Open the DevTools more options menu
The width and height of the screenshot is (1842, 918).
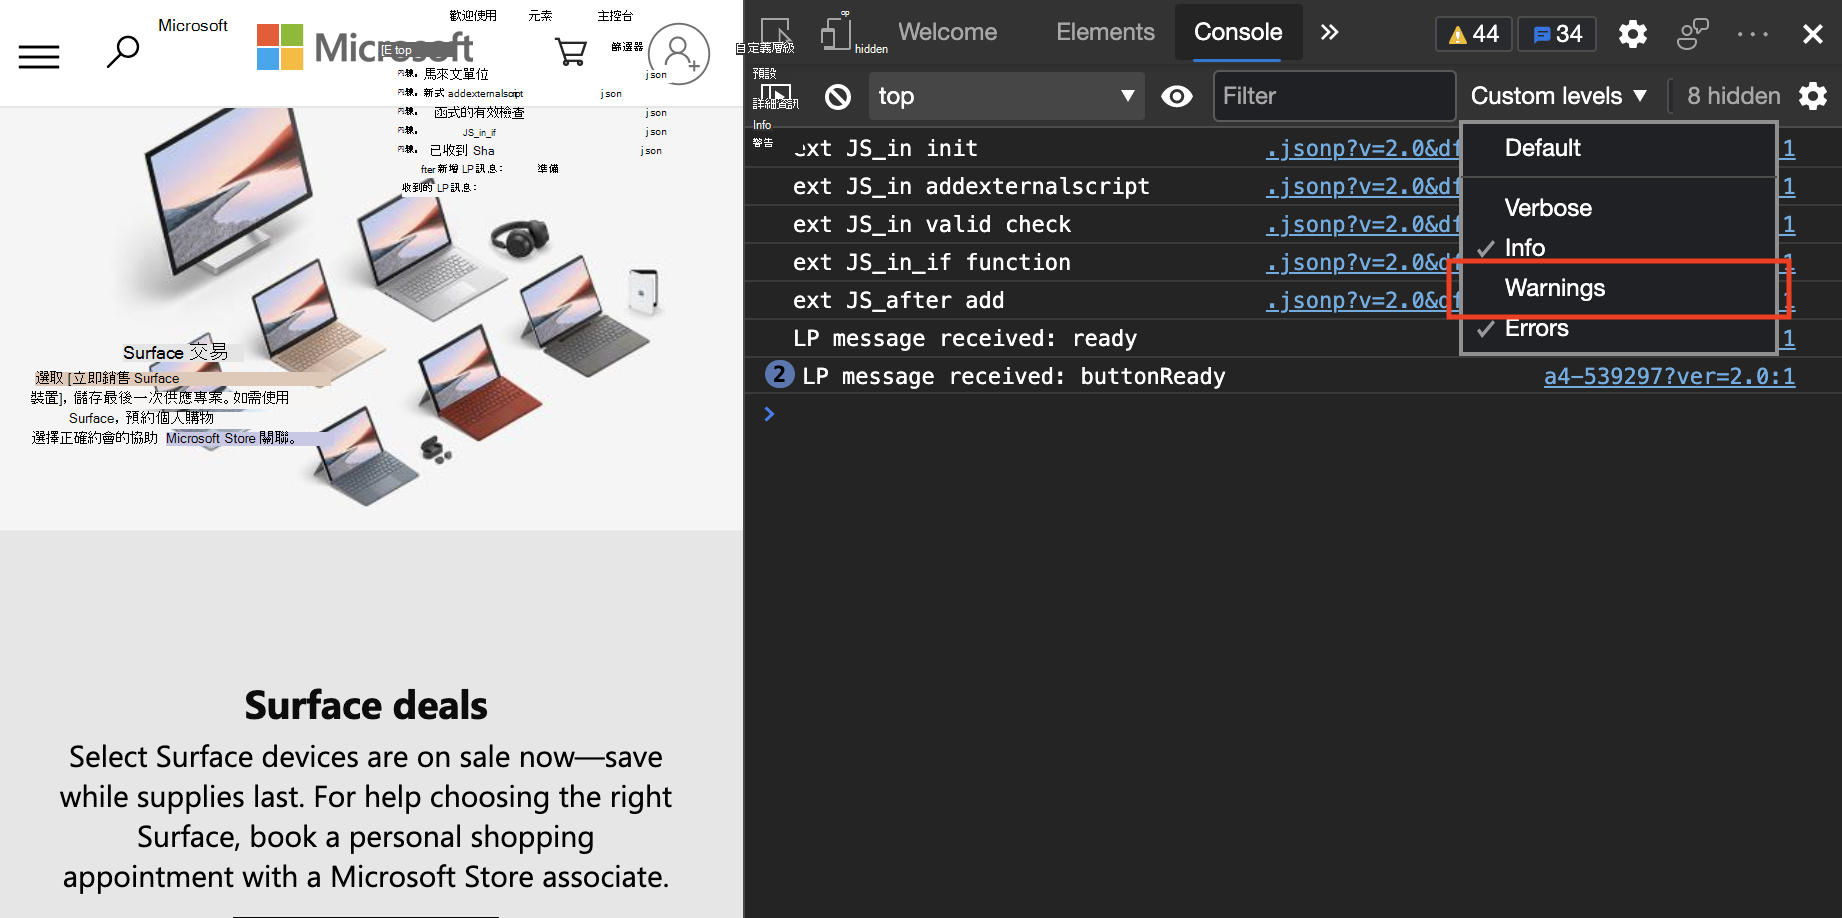(1753, 34)
